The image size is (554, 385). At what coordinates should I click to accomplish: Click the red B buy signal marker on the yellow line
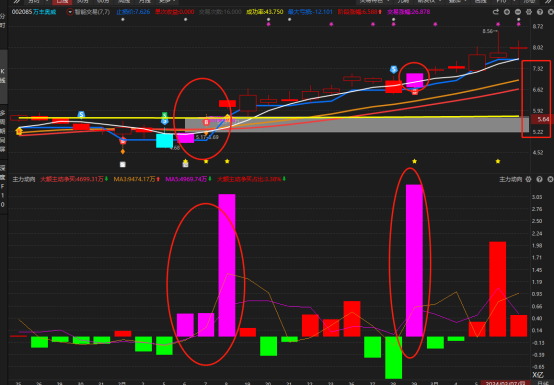206,122
